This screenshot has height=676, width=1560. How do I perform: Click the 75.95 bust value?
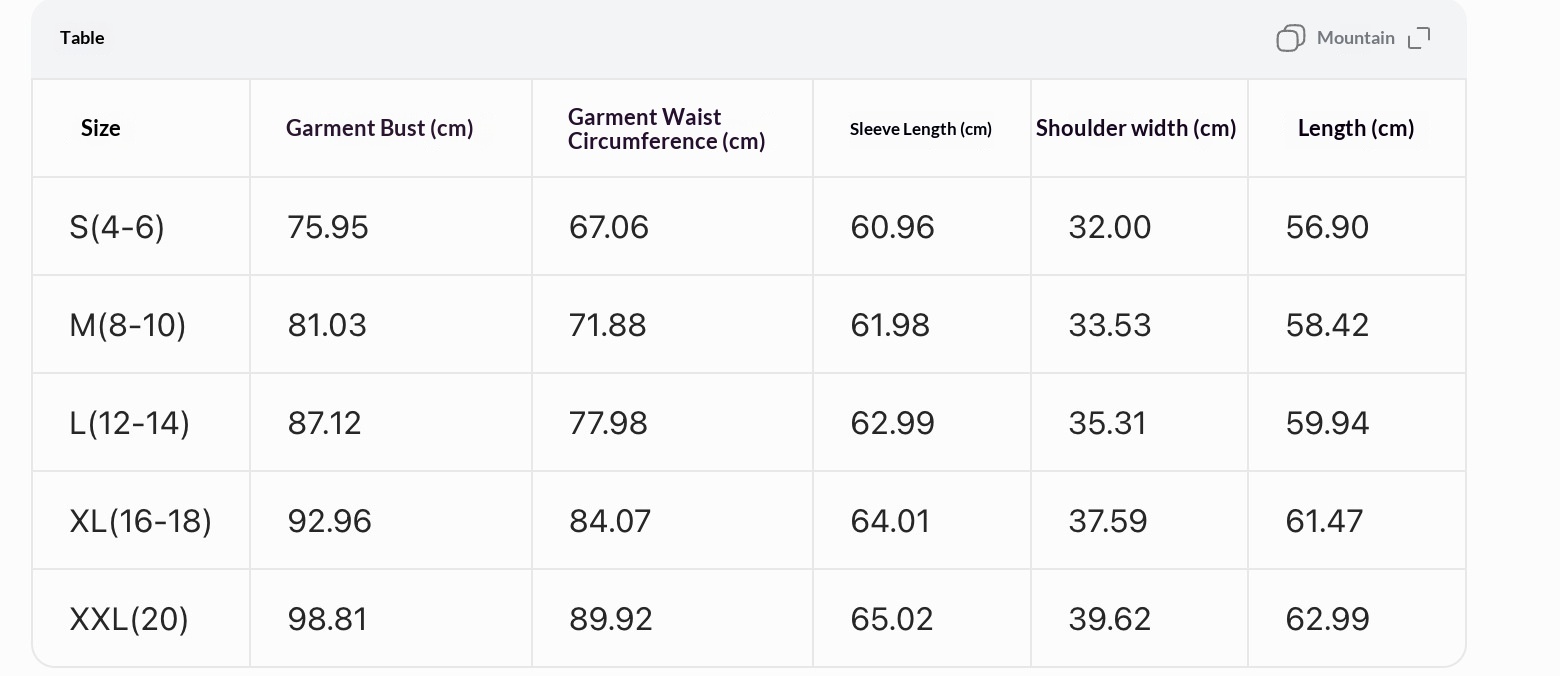328,227
